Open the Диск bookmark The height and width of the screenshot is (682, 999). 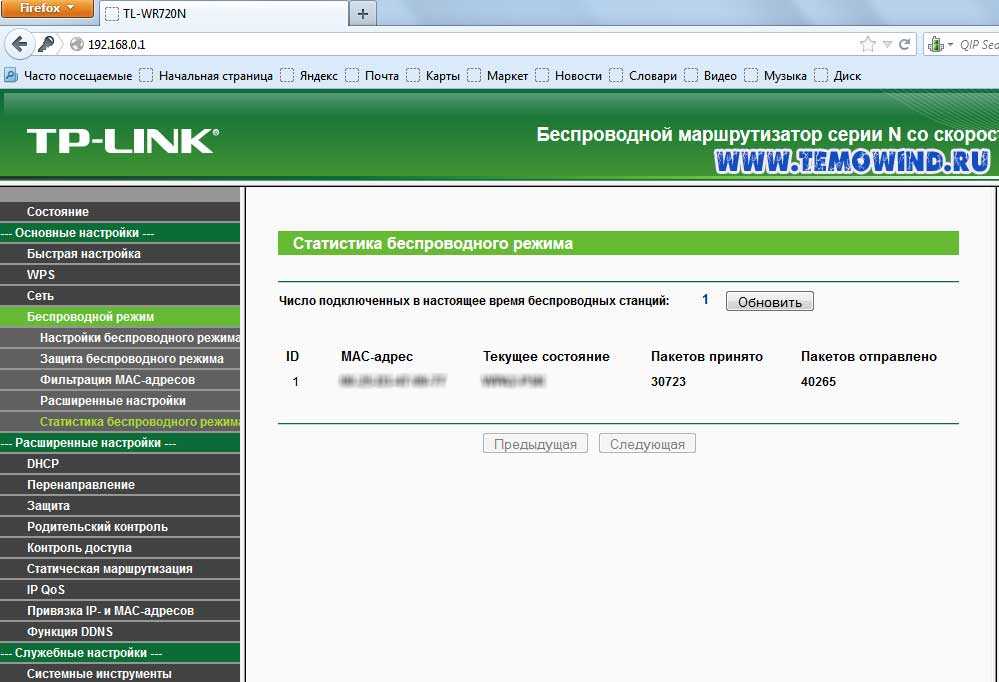point(838,76)
